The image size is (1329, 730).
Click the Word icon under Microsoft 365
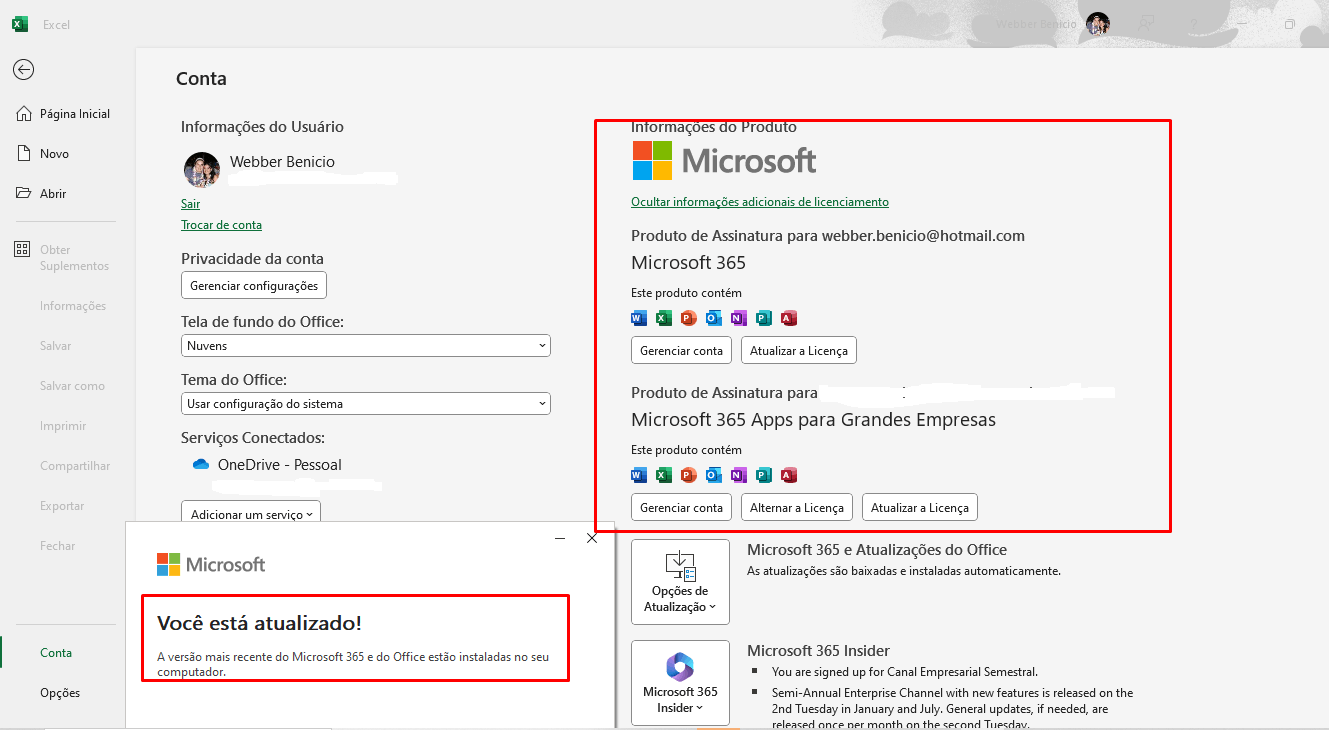639,319
